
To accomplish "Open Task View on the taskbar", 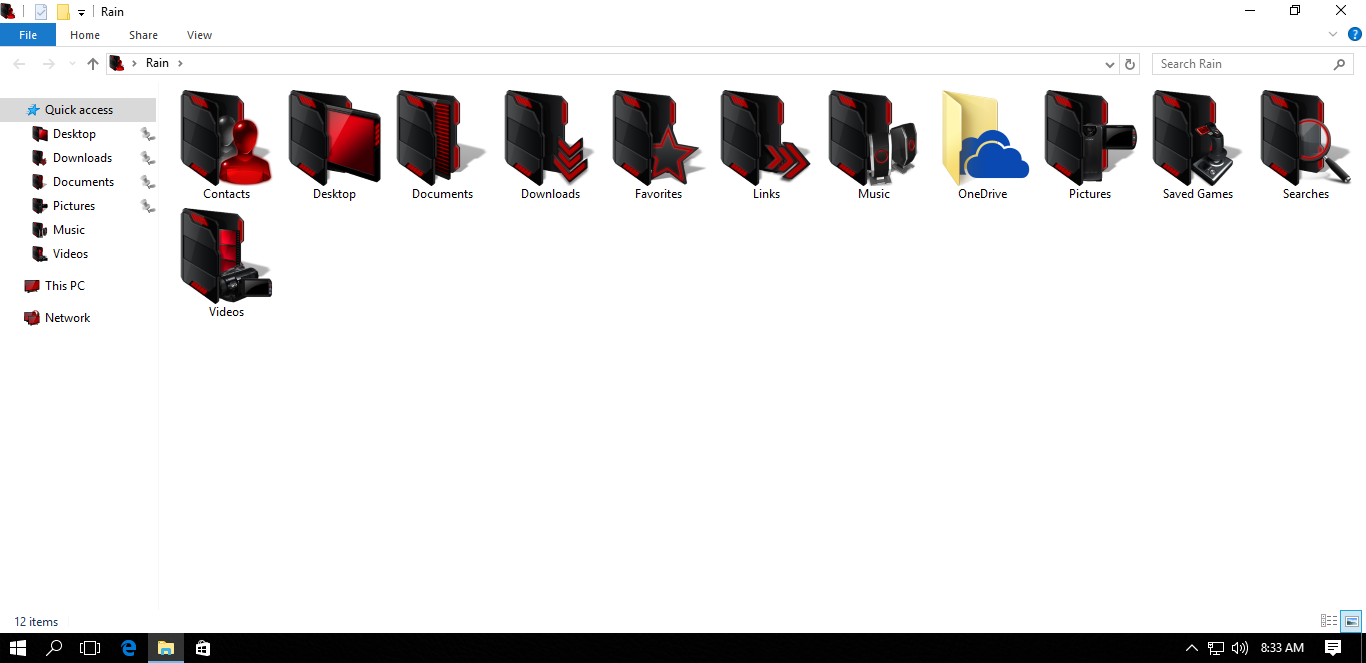I will (x=90, y=648).
